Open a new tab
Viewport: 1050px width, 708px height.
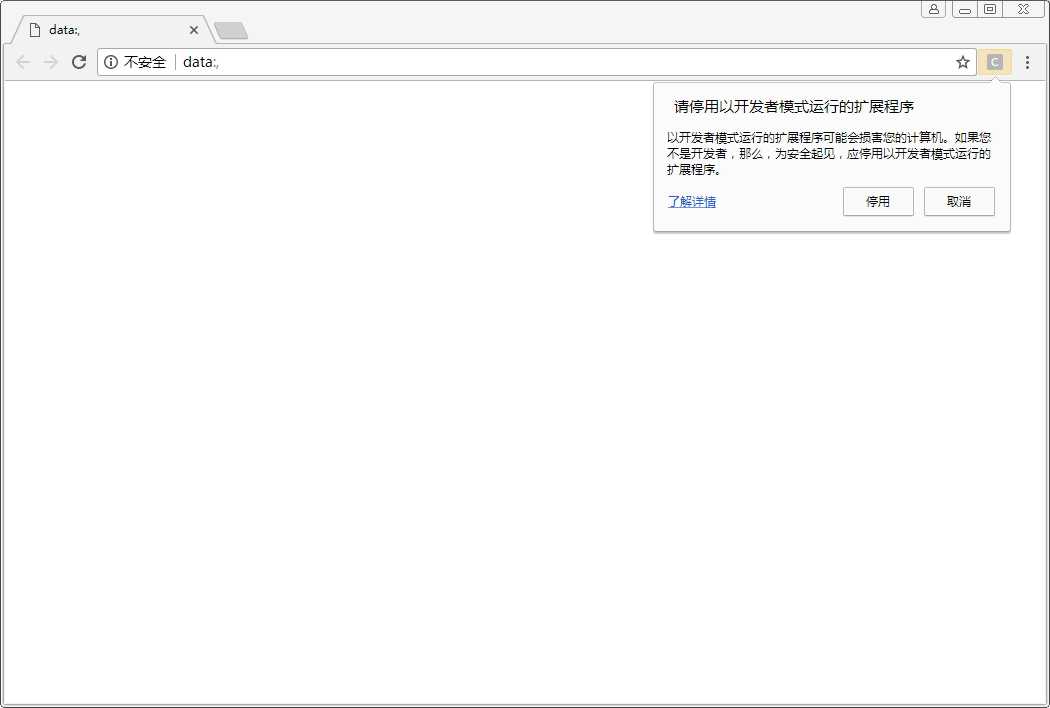231,31
